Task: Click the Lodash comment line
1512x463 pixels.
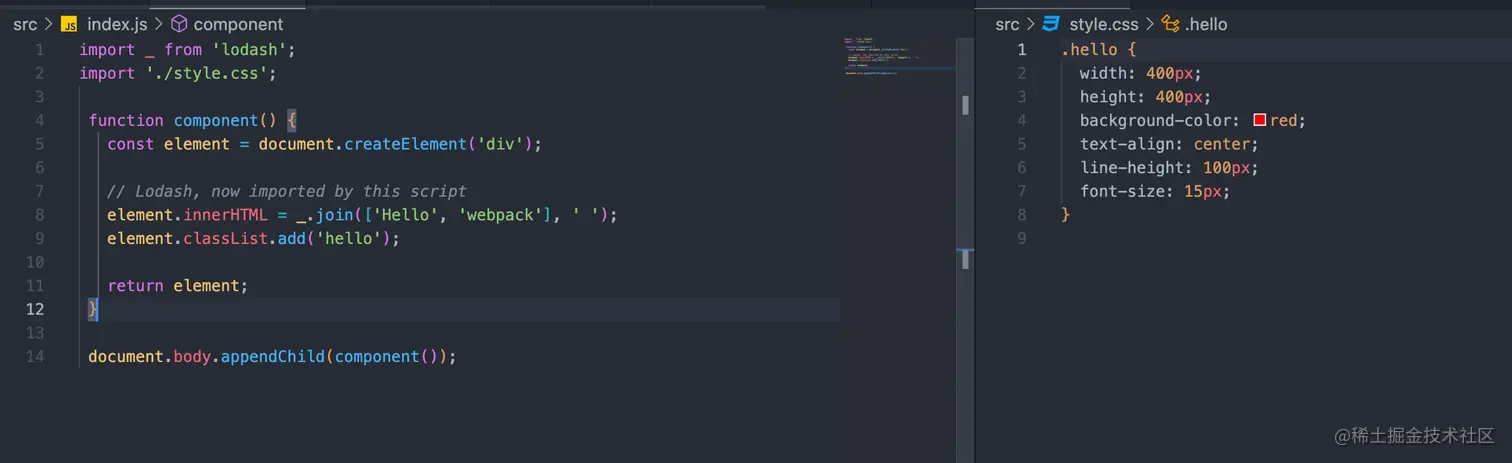Action: coord(287,191)
